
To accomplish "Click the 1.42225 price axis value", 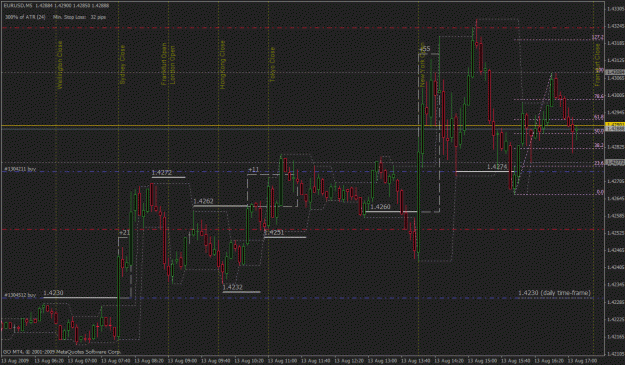I will click(x=615, y=319).
